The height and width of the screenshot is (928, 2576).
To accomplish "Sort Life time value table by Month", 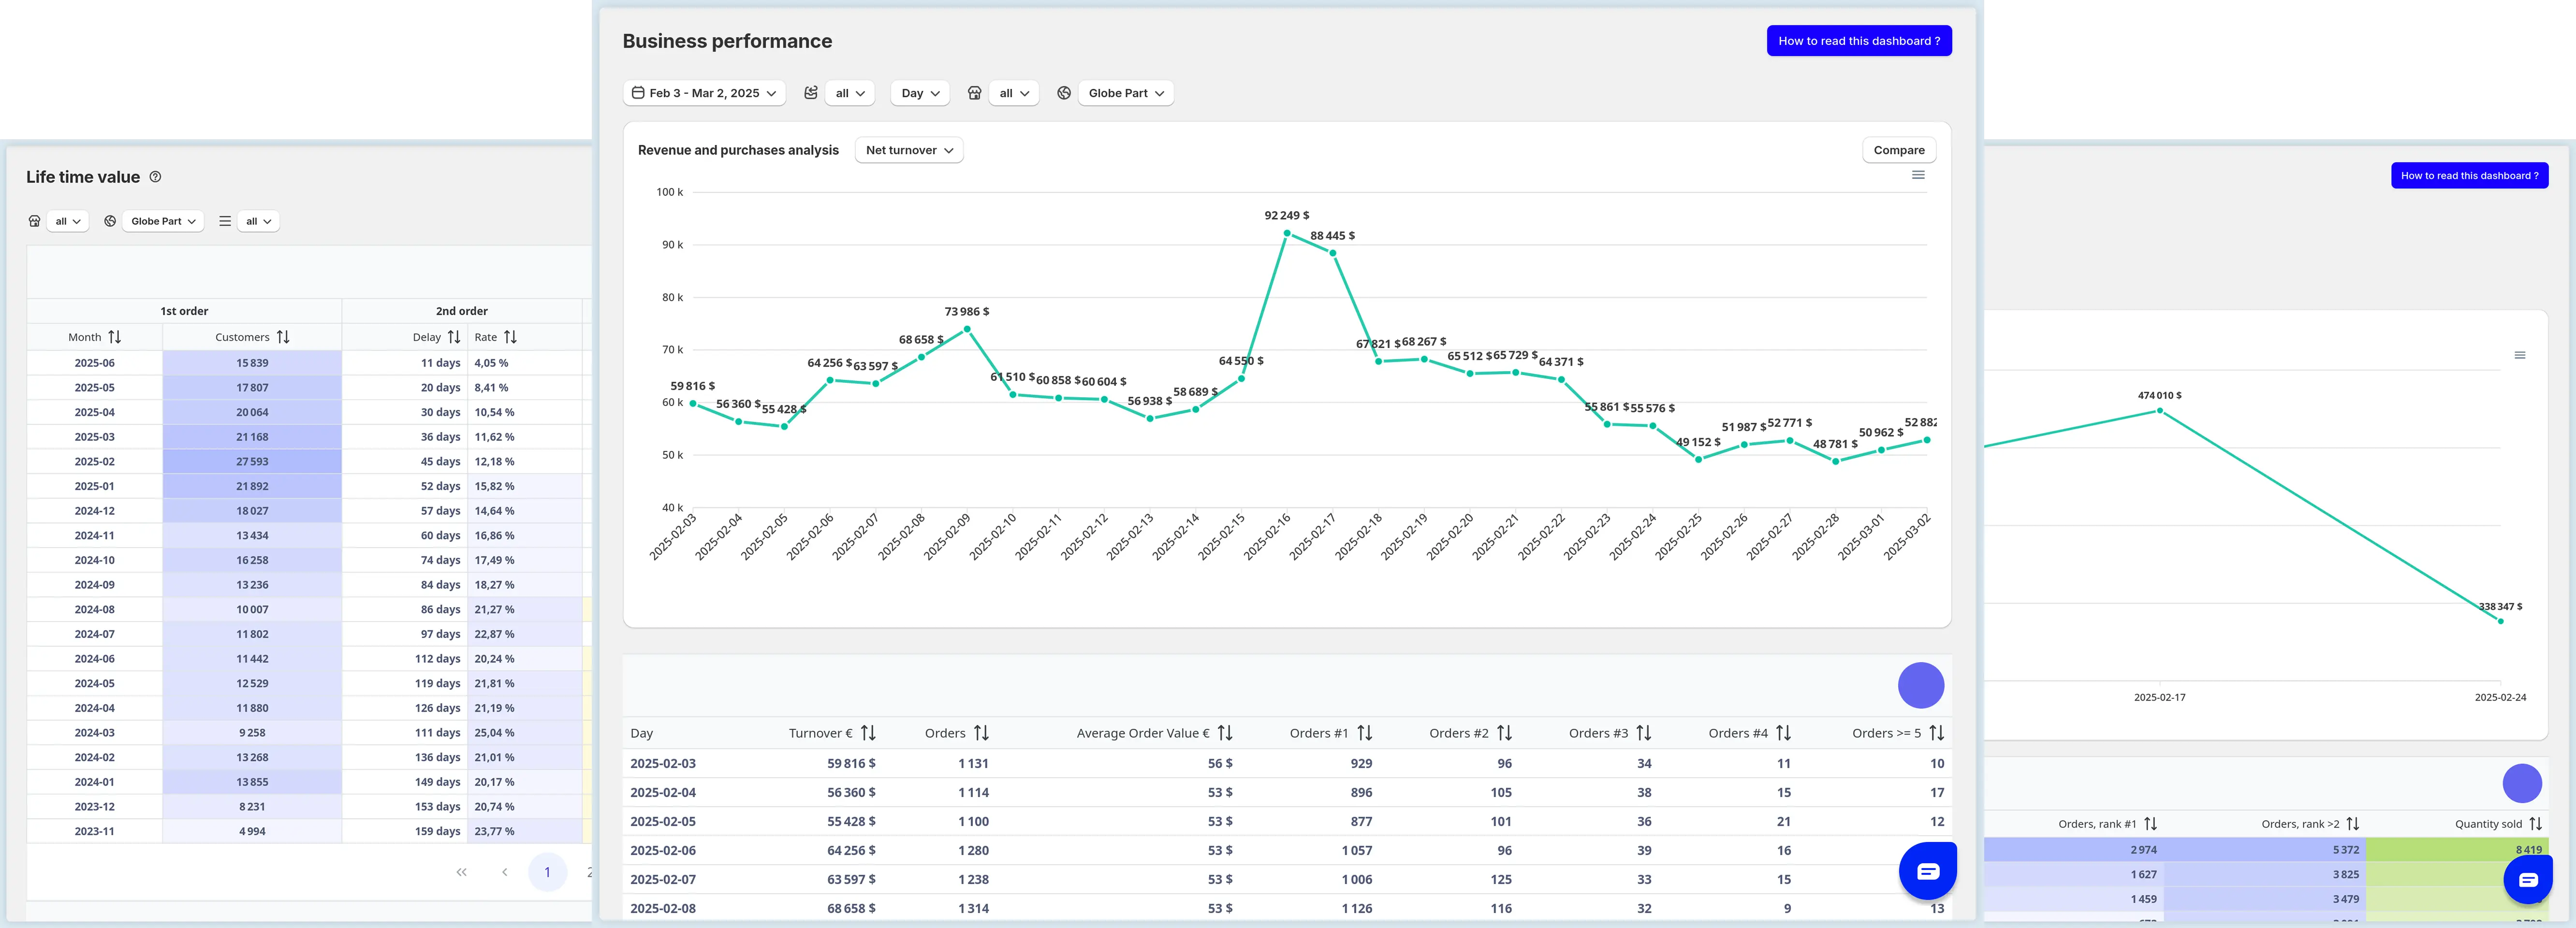I will tap(115, 337).
